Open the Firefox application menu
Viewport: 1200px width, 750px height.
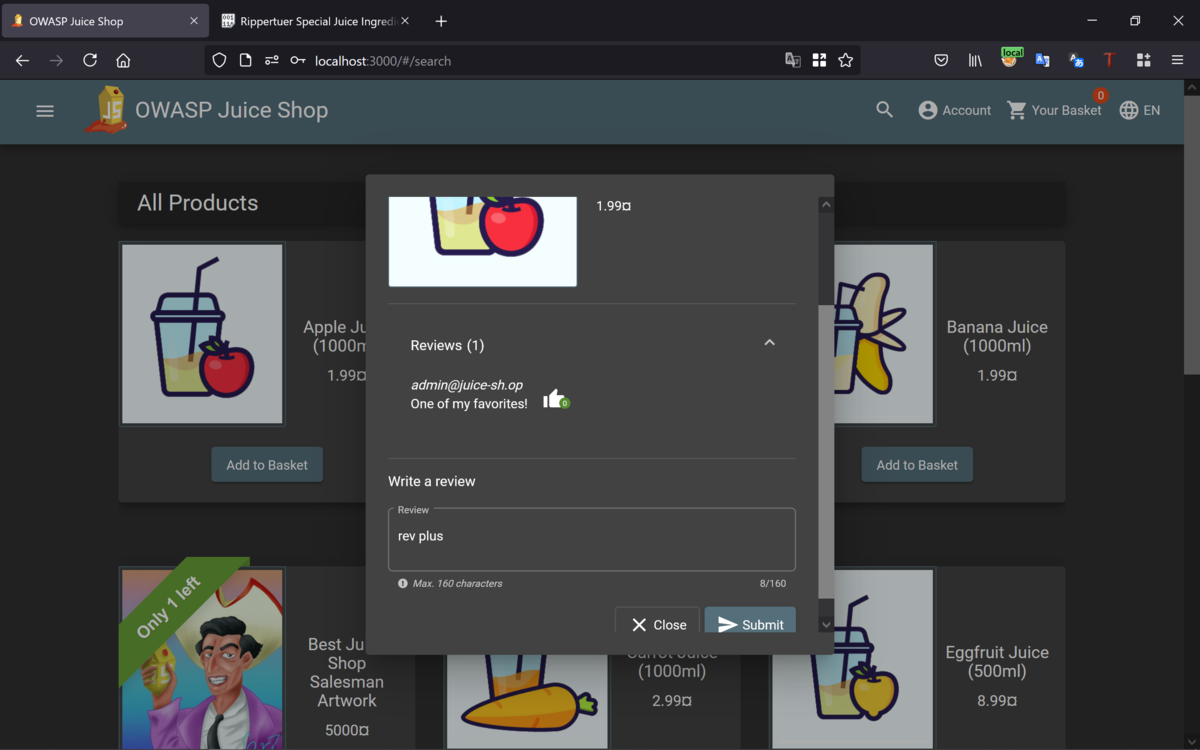[1177, 61]
